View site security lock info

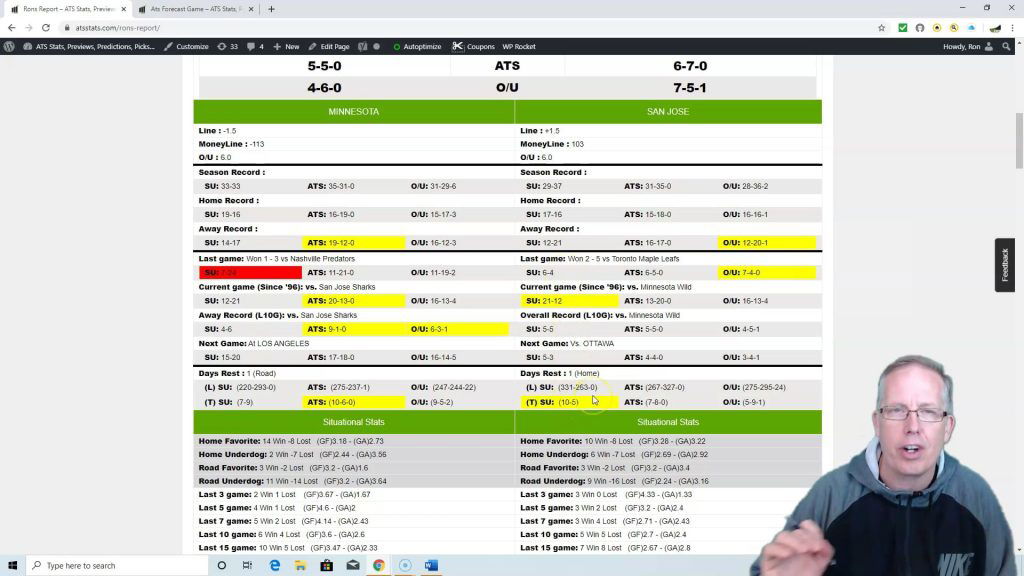pyautogui.click(x=67, y=27)
